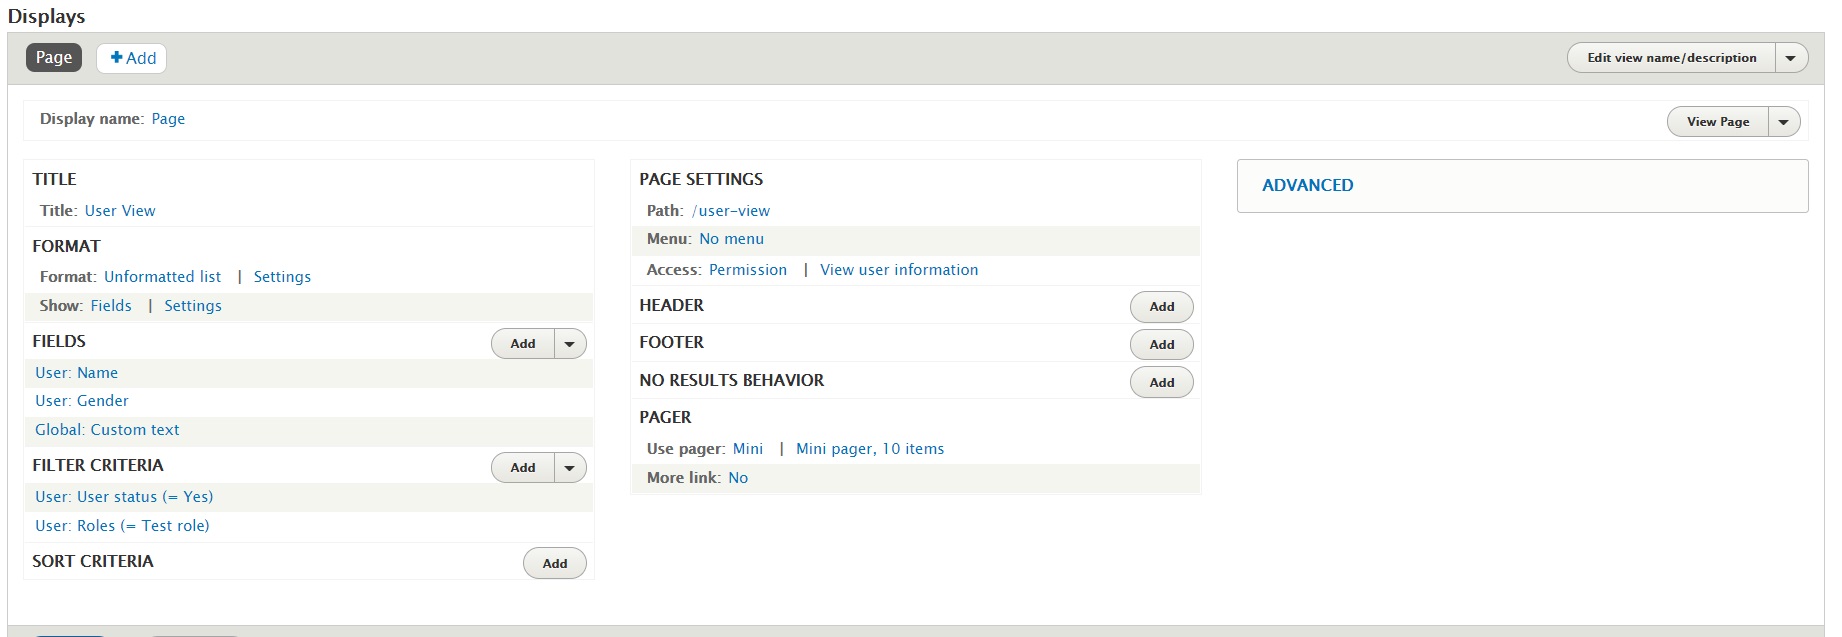Add a footer to the view
The image size is (1842, 637).
coord(1161,345)
